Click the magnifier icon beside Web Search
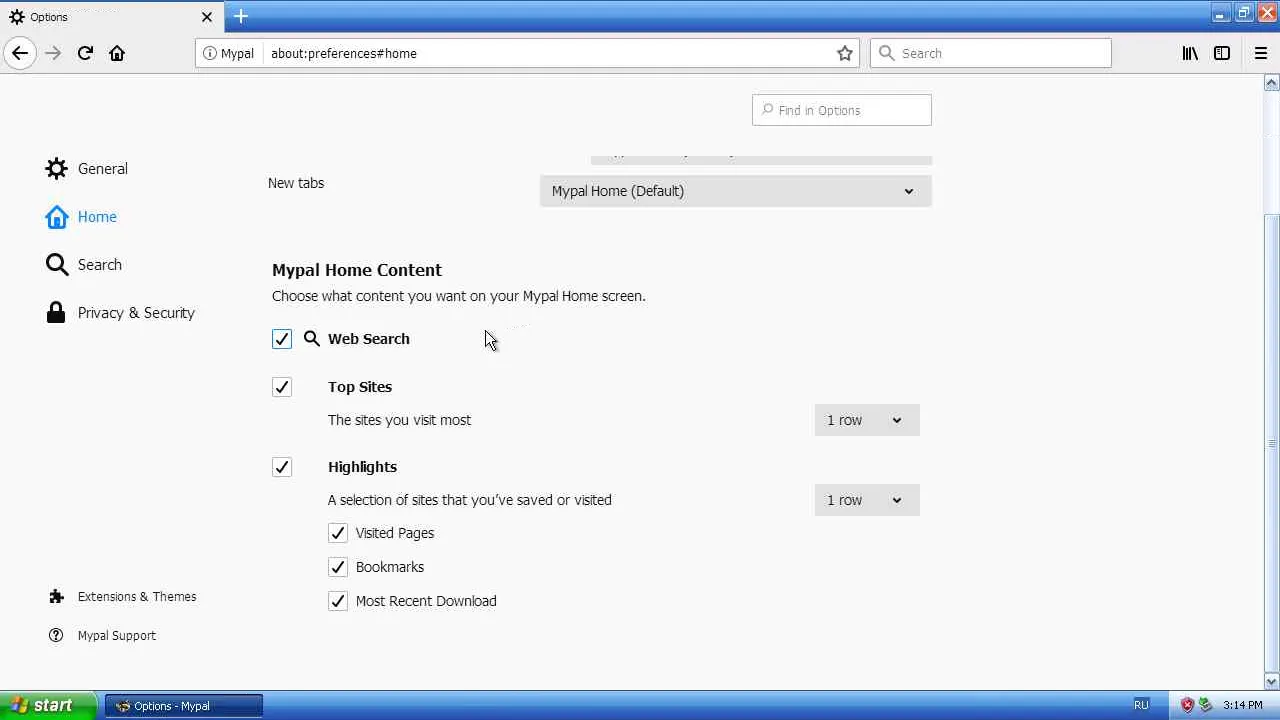 click(x=312, y=338)
